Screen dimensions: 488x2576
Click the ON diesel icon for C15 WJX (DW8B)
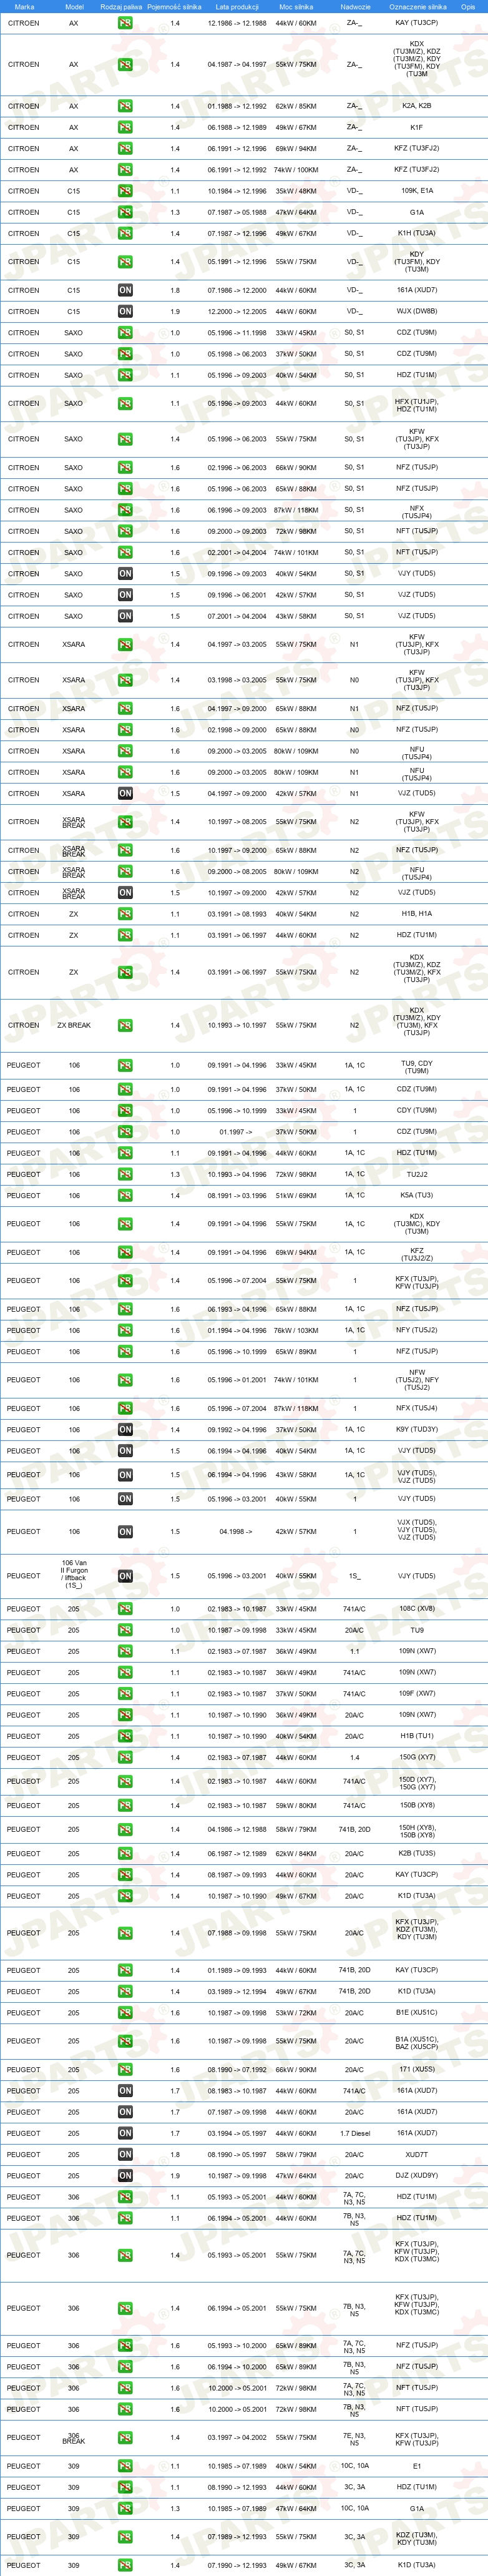(125, 311)
